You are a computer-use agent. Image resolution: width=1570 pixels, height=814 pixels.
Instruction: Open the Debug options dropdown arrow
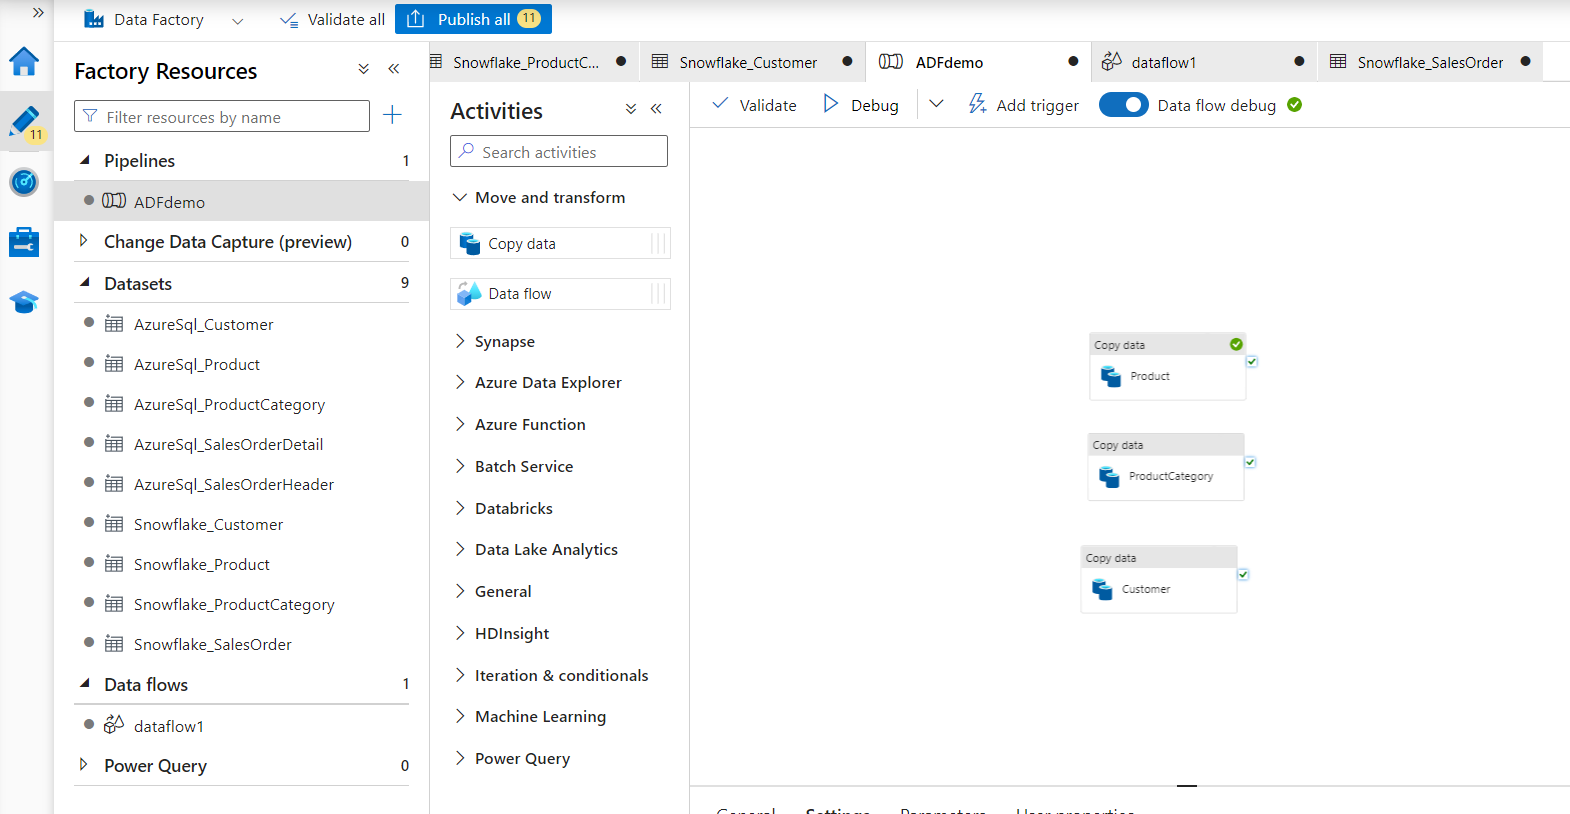coord(936,104)
